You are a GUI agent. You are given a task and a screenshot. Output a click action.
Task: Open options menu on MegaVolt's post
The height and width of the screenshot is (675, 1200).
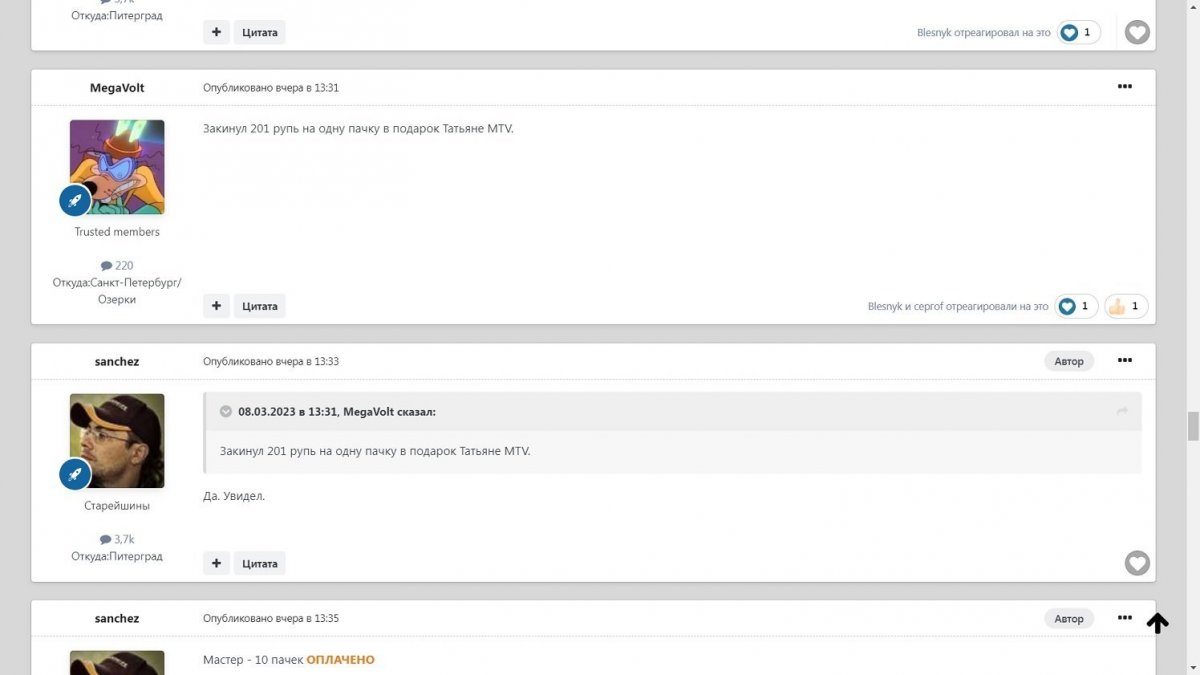(x=1125, y=87)
